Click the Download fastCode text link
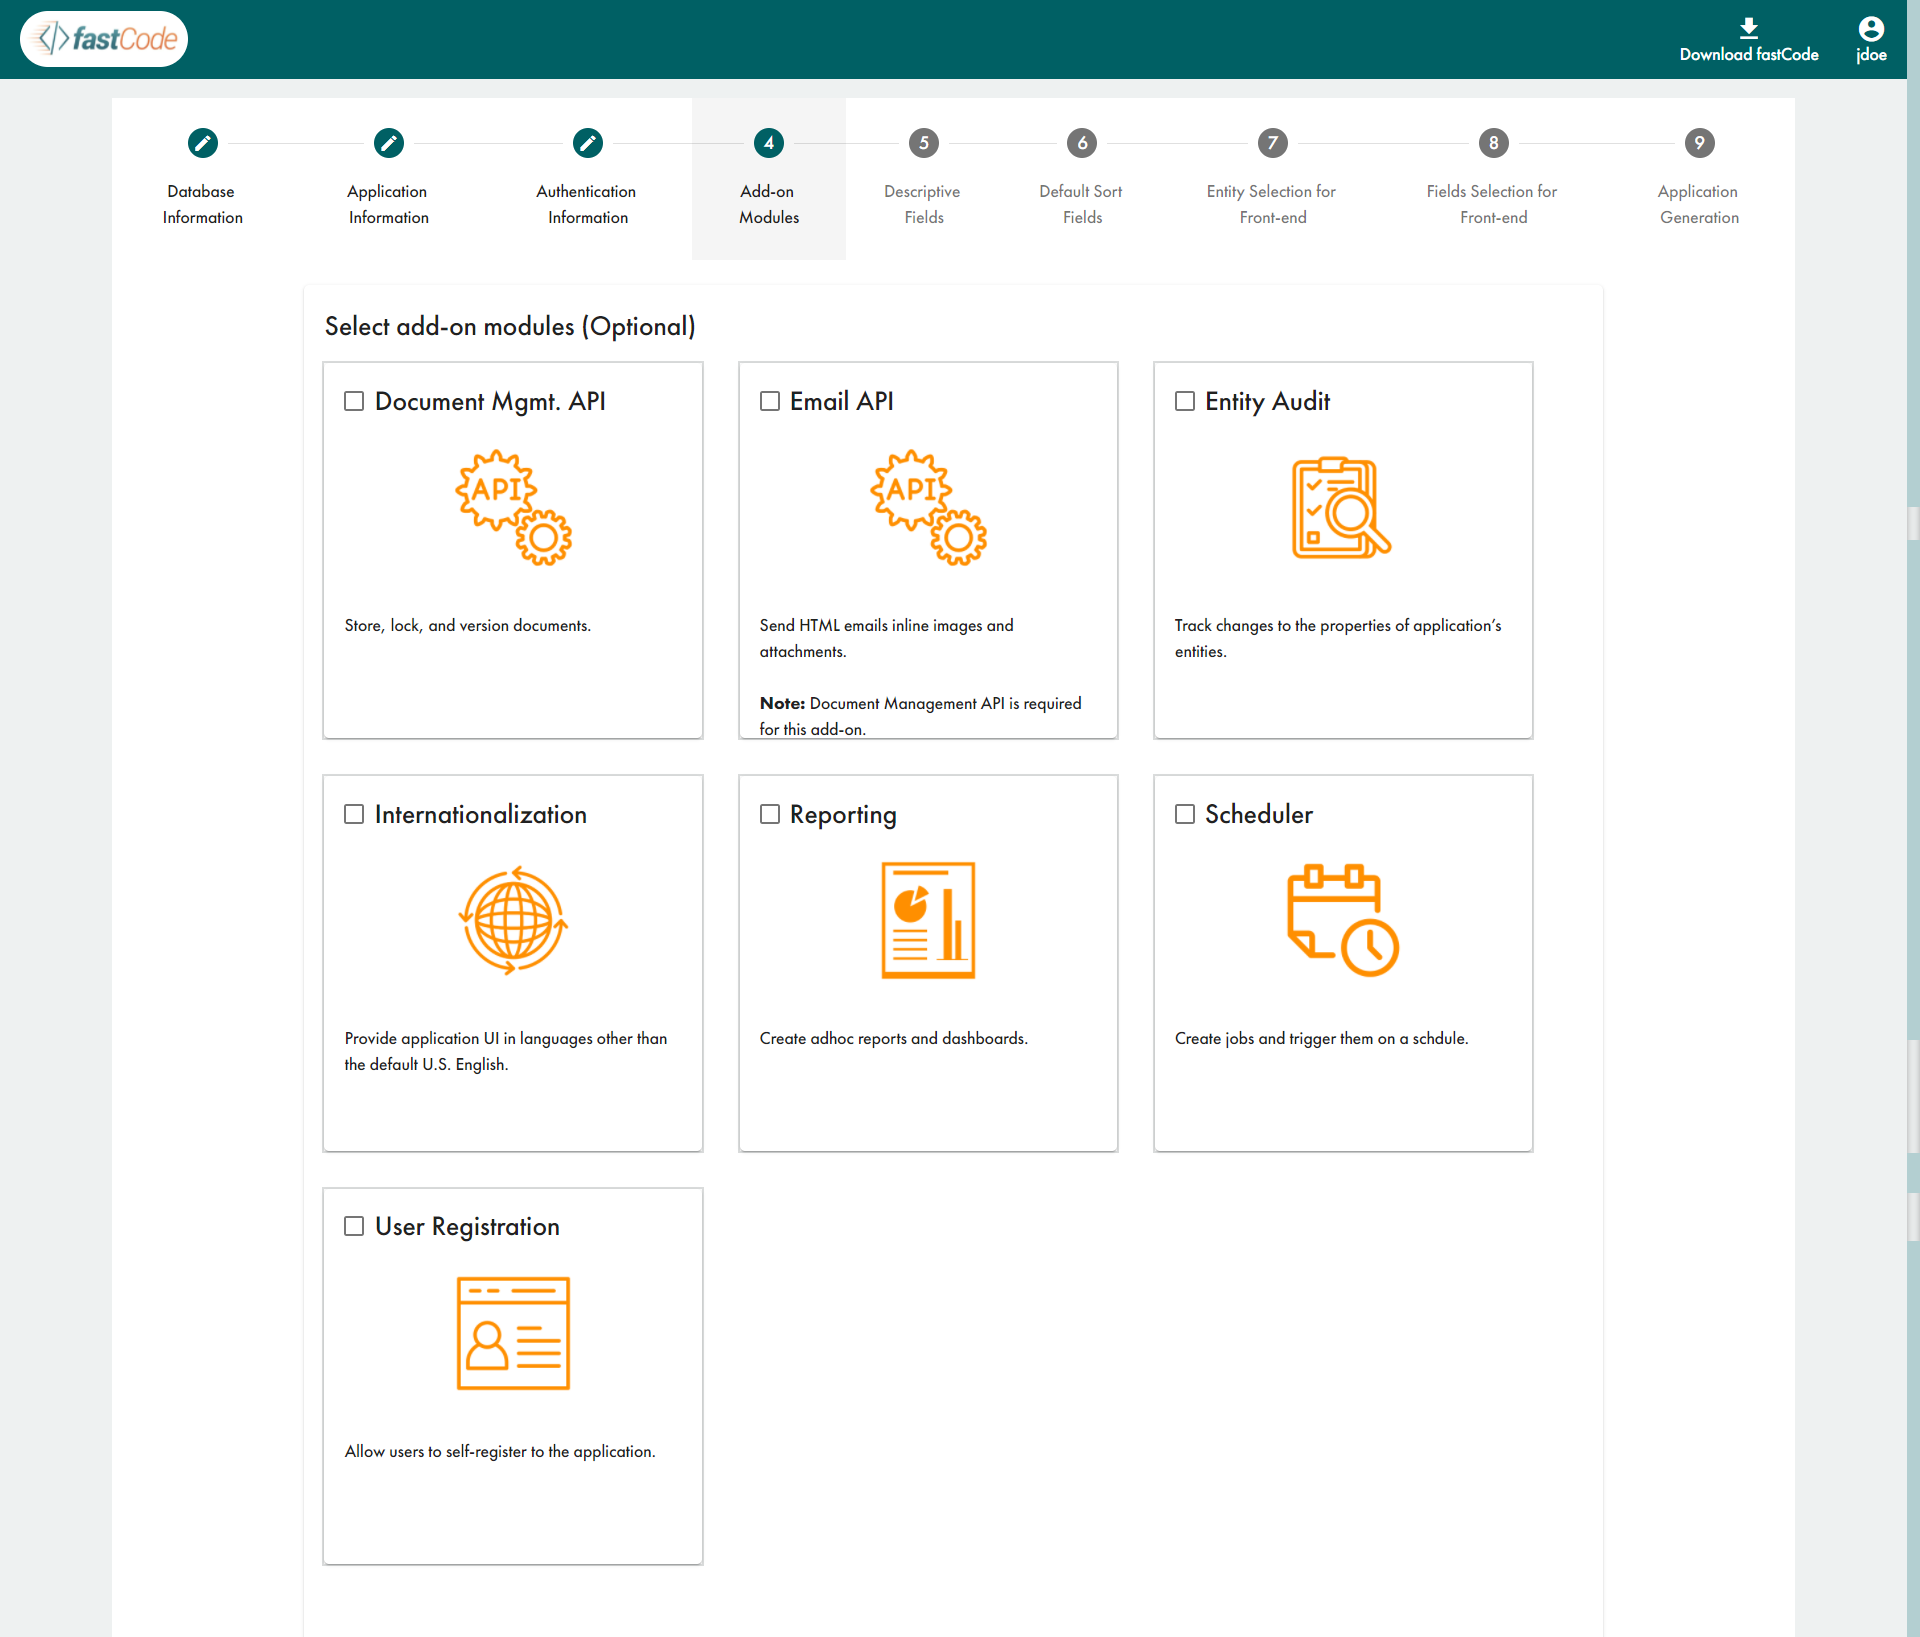Viewport: 1920px width, 1637px height. [1749, 55]
